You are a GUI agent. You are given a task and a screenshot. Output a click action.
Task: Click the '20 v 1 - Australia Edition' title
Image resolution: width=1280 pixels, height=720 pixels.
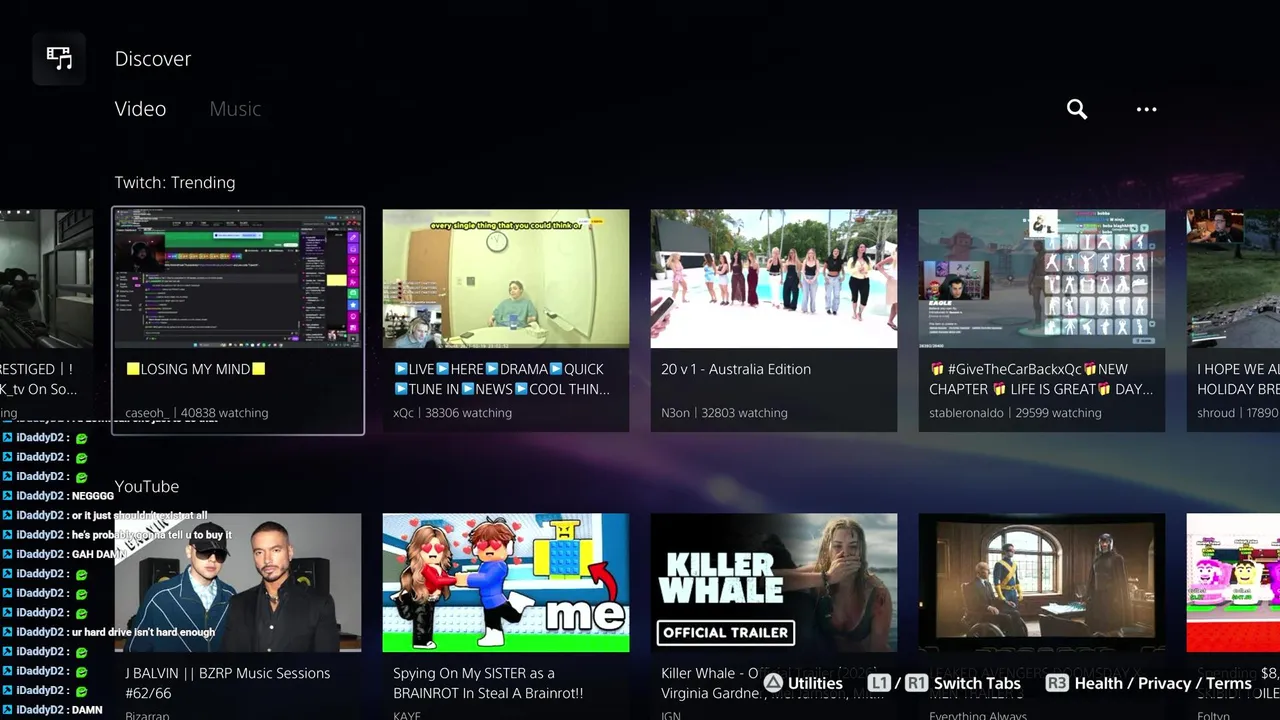736,369
